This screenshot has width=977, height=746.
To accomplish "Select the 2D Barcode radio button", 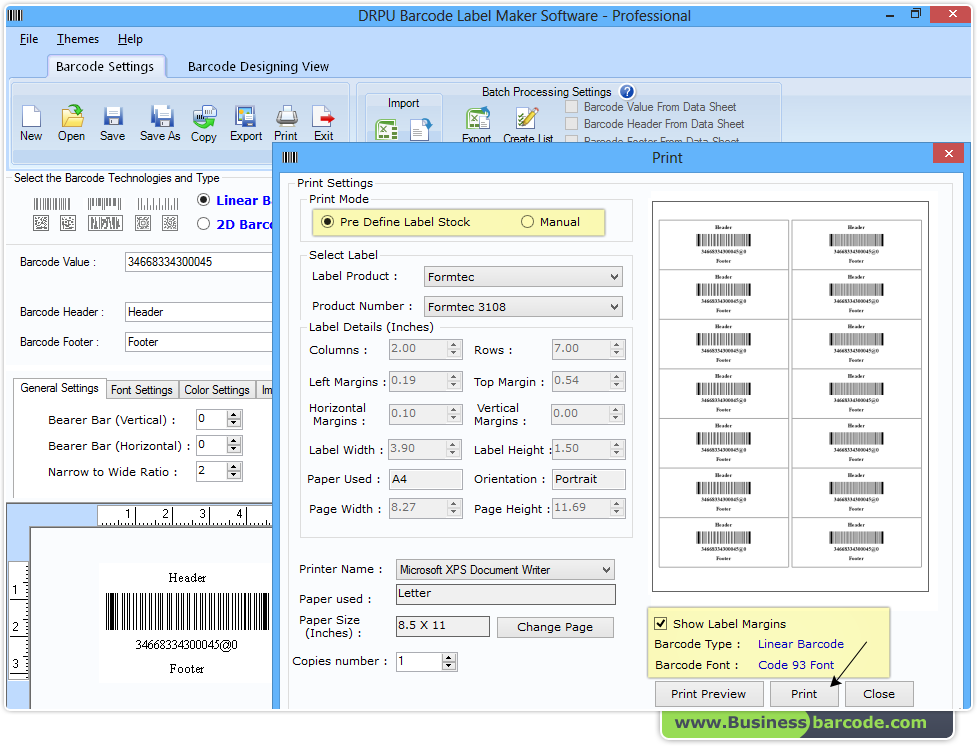I will (204, 224).
